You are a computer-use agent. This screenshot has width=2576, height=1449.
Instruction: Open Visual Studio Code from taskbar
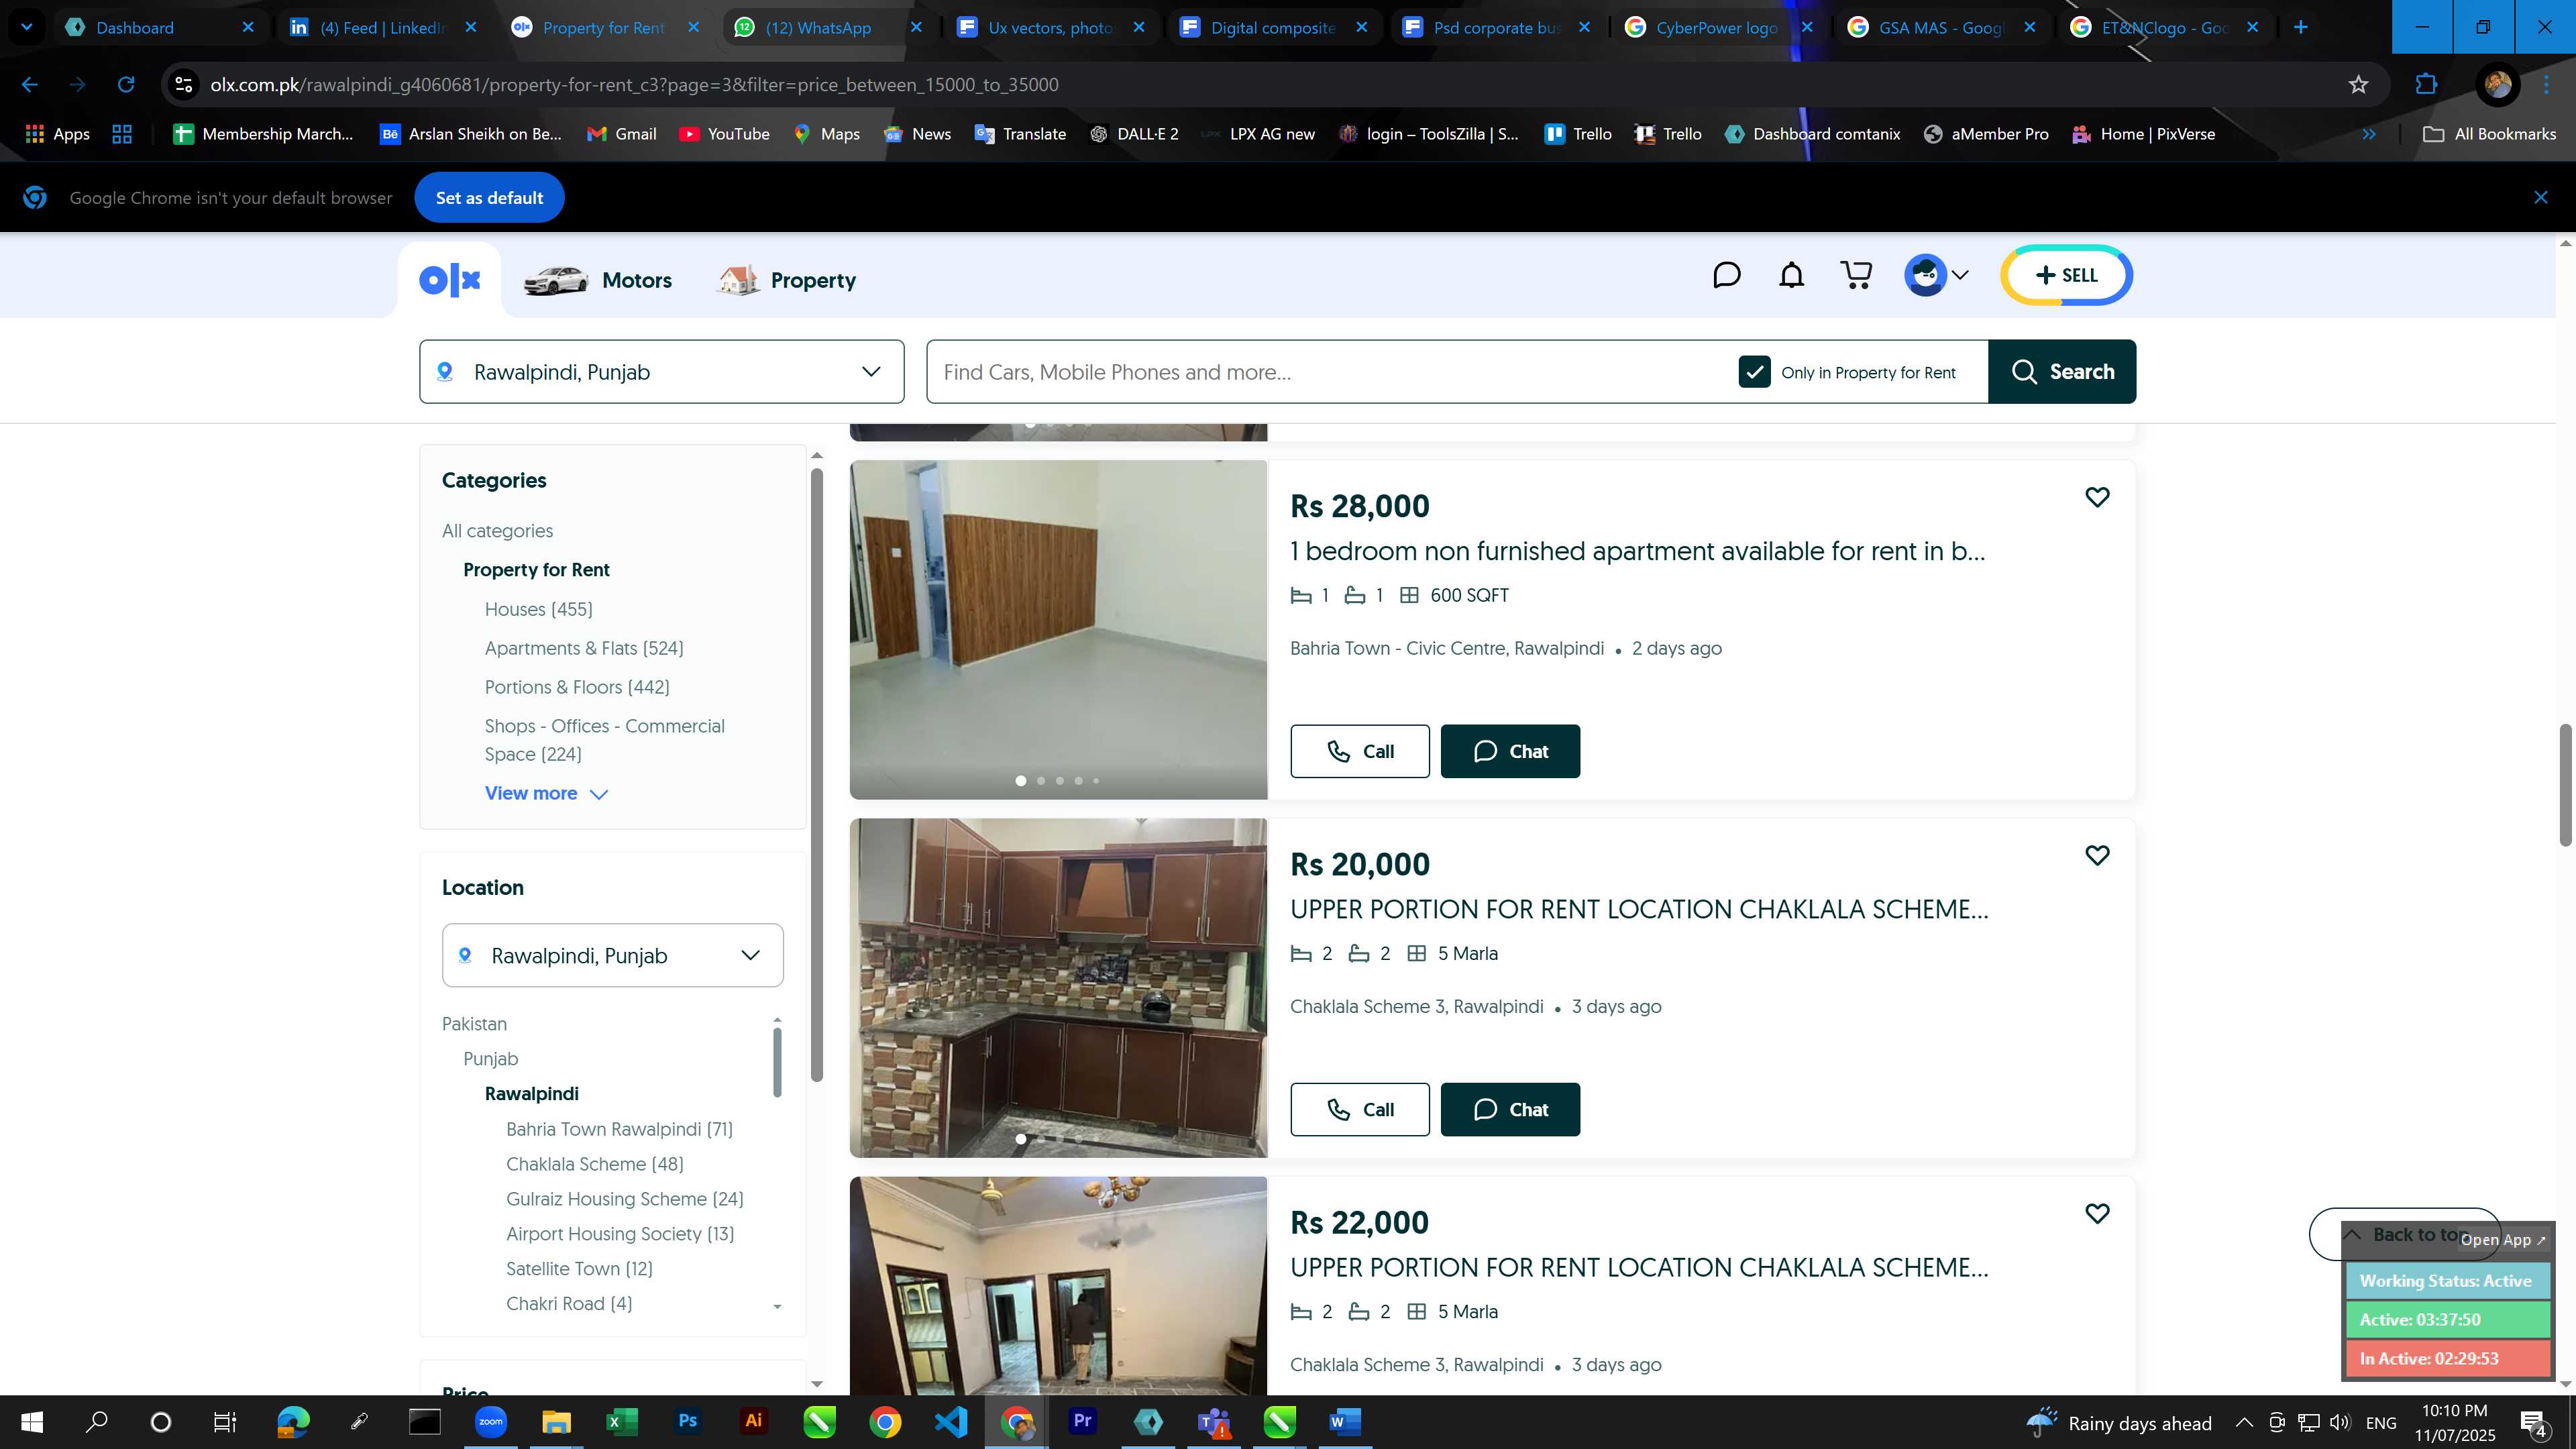click(951, 1422)
